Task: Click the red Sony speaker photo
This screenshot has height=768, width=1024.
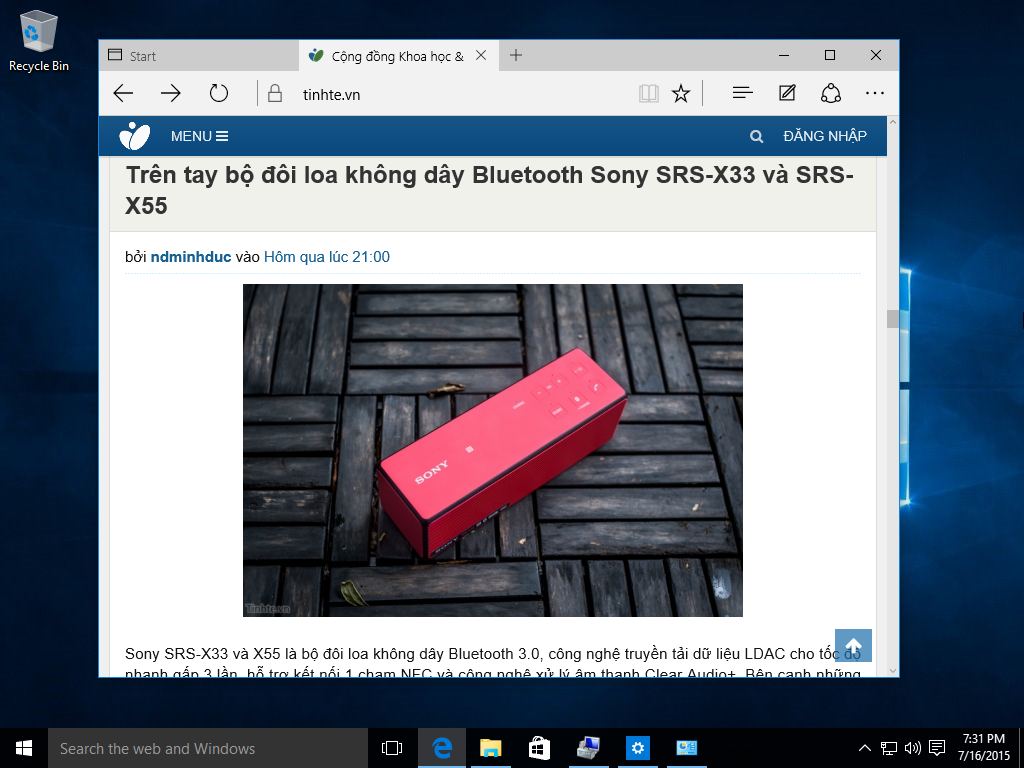Action: click(x=492, y=450)
